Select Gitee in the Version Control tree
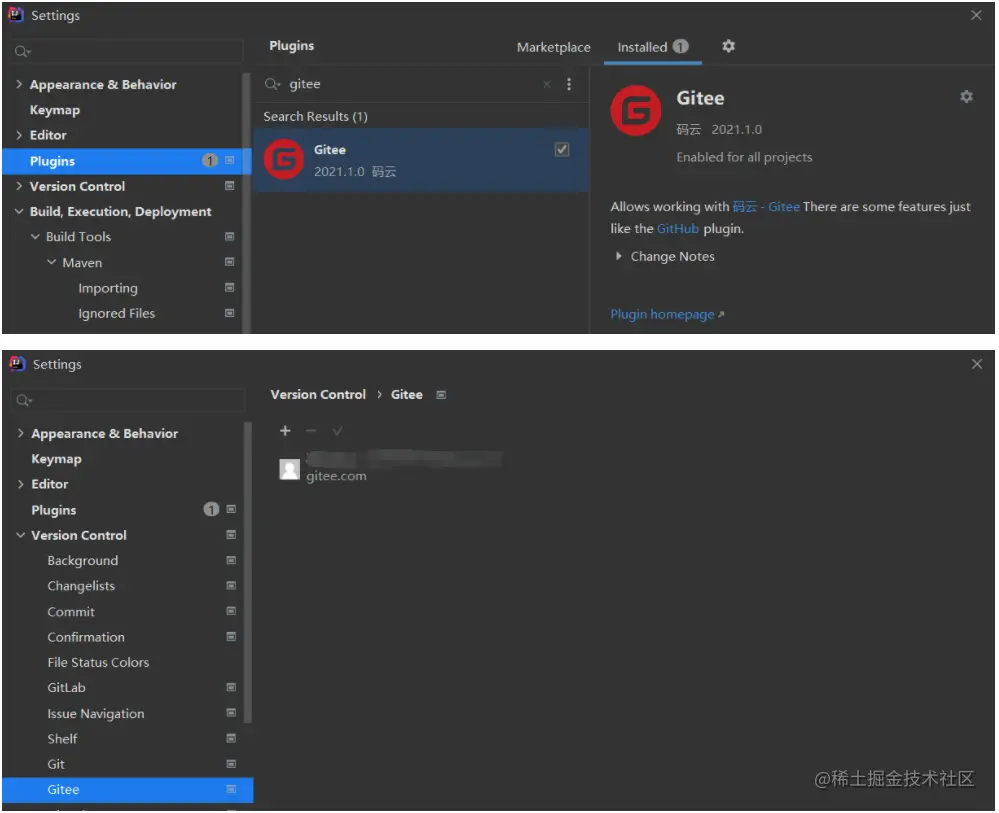The image size is (999, 813). click(x=127, y=789)
